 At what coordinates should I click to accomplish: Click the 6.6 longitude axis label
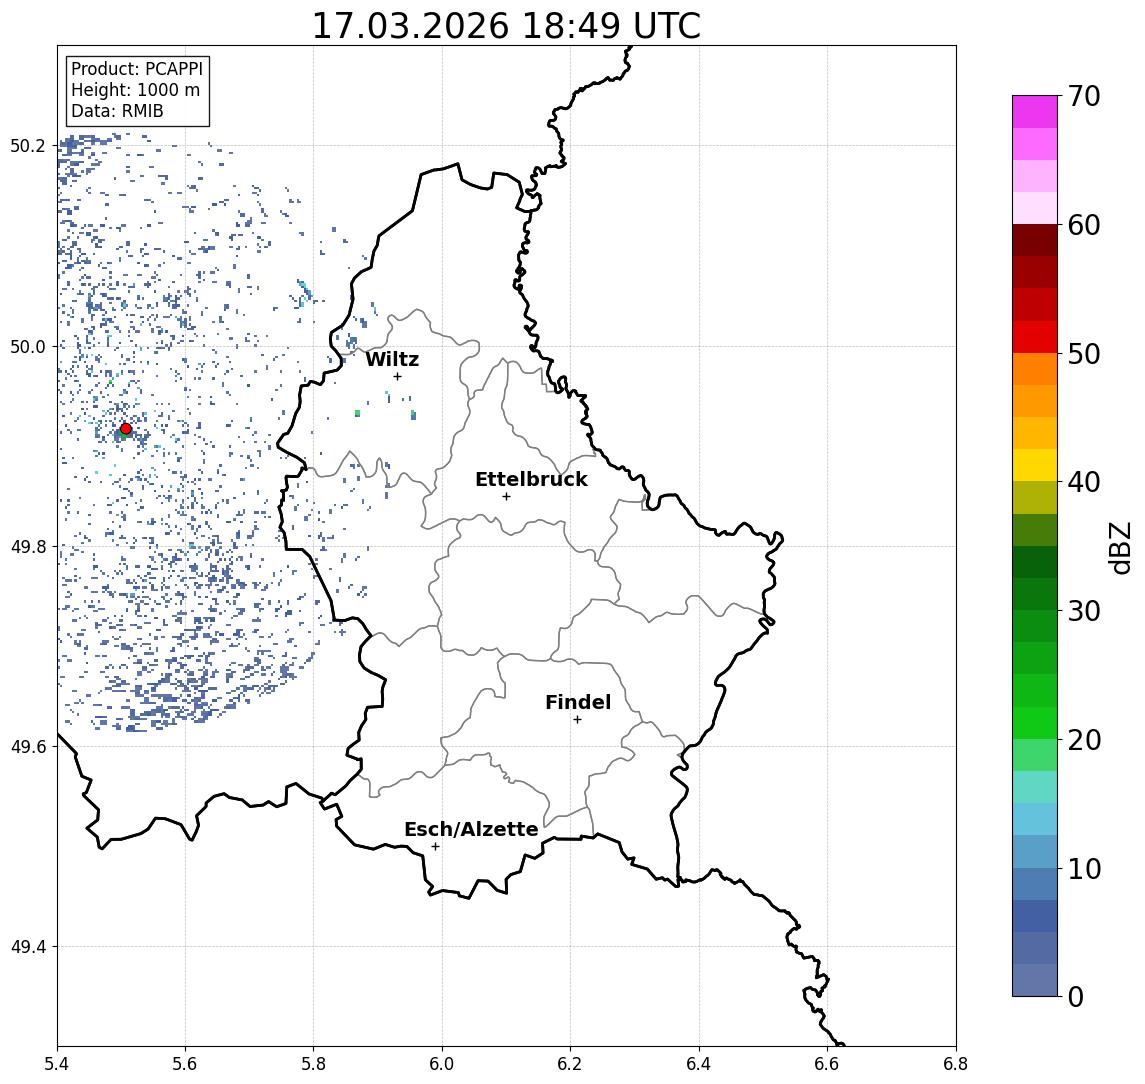click(827, 1064)
